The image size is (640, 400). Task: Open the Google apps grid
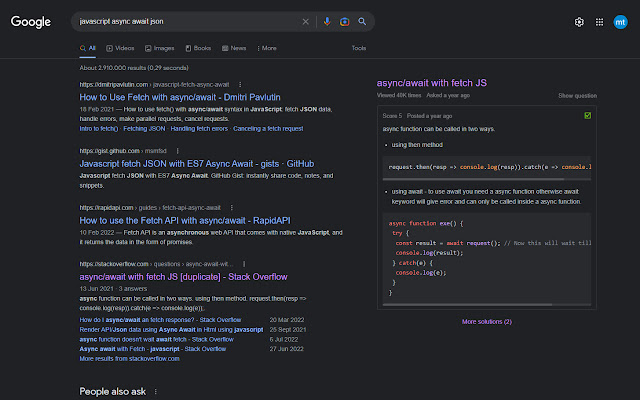[599, 22]
